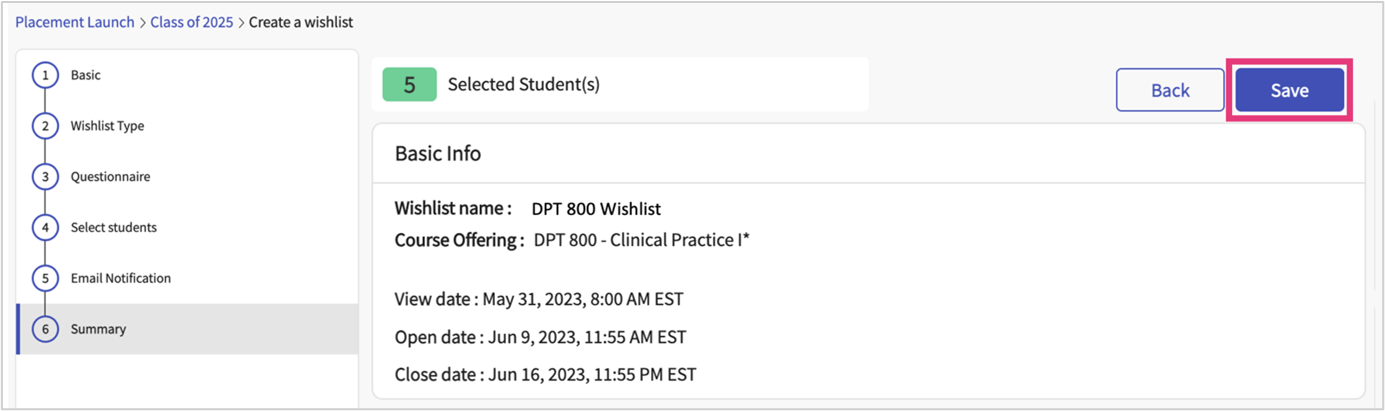Select step 2 circle icon
Image resolution: width=1385 pixels, height=411 pixels.
(x=45, y=127)
